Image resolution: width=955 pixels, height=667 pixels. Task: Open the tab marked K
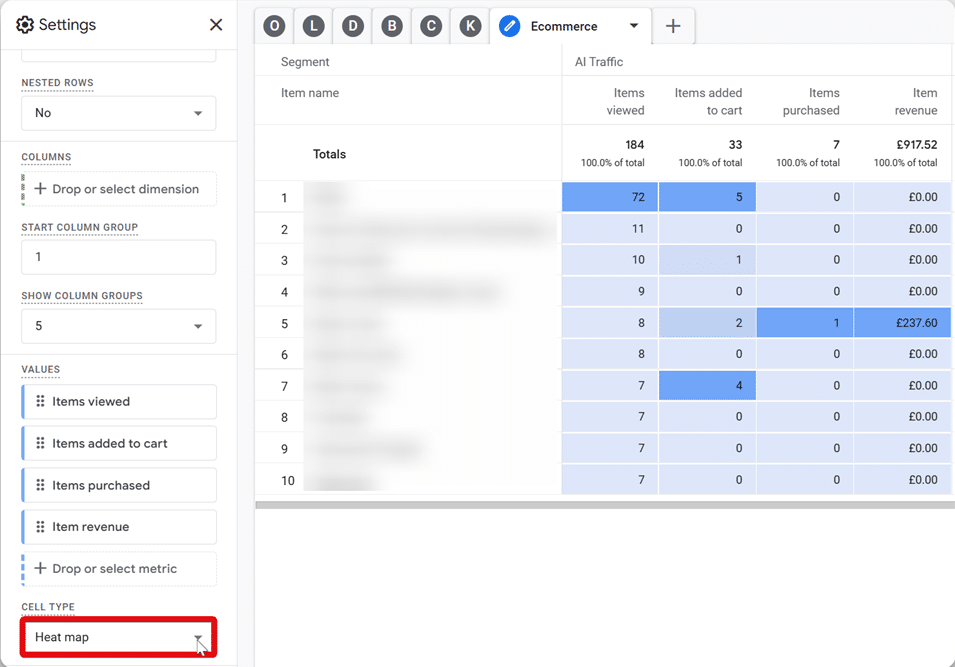(470, 26)
